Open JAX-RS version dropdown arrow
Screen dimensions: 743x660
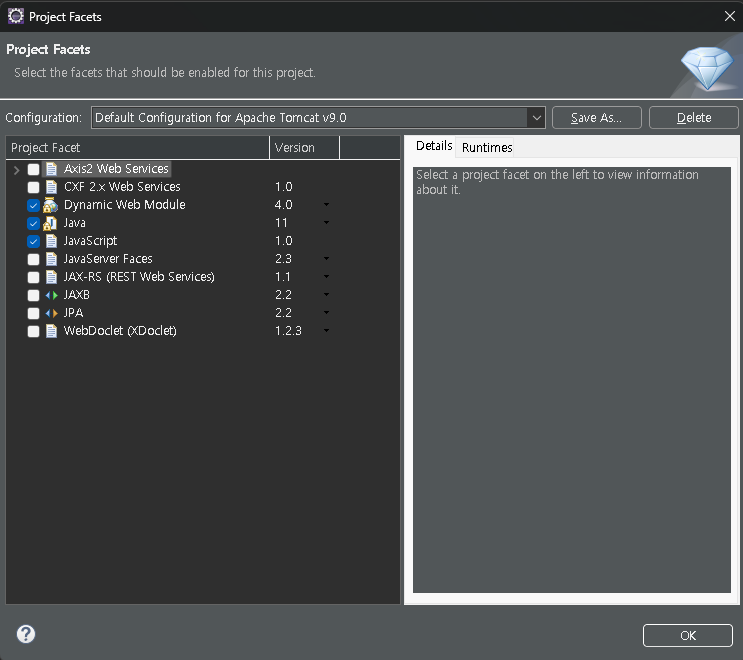tap(326, 277)
